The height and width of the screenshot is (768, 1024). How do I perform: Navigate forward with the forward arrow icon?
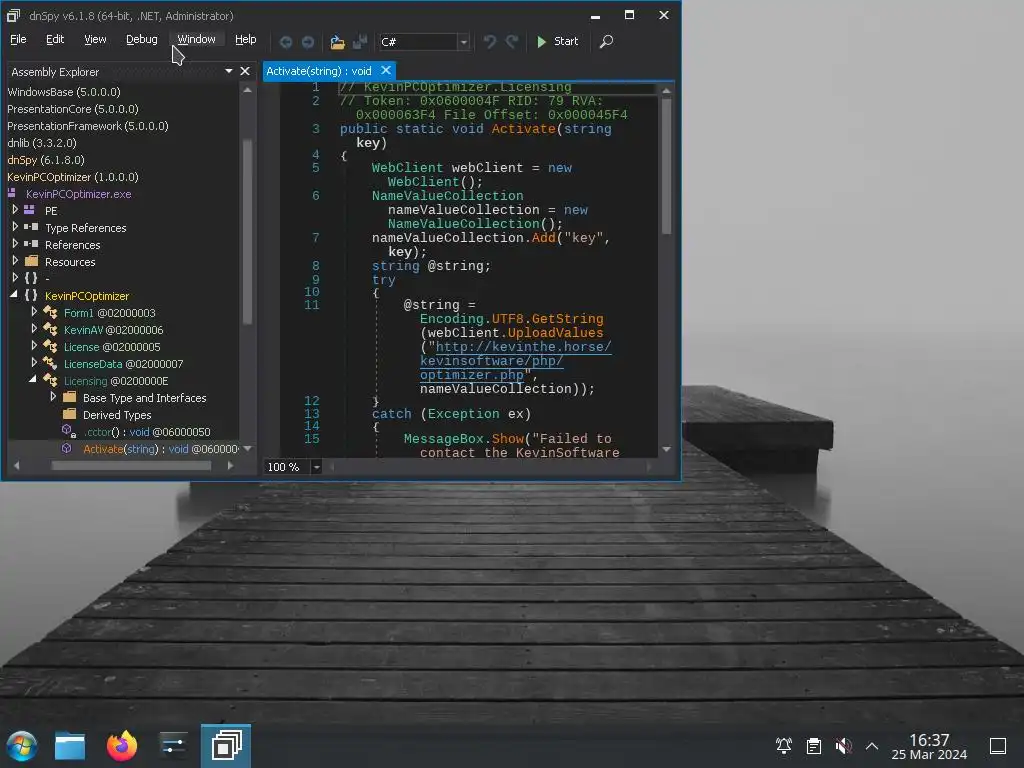pos(308,42)
